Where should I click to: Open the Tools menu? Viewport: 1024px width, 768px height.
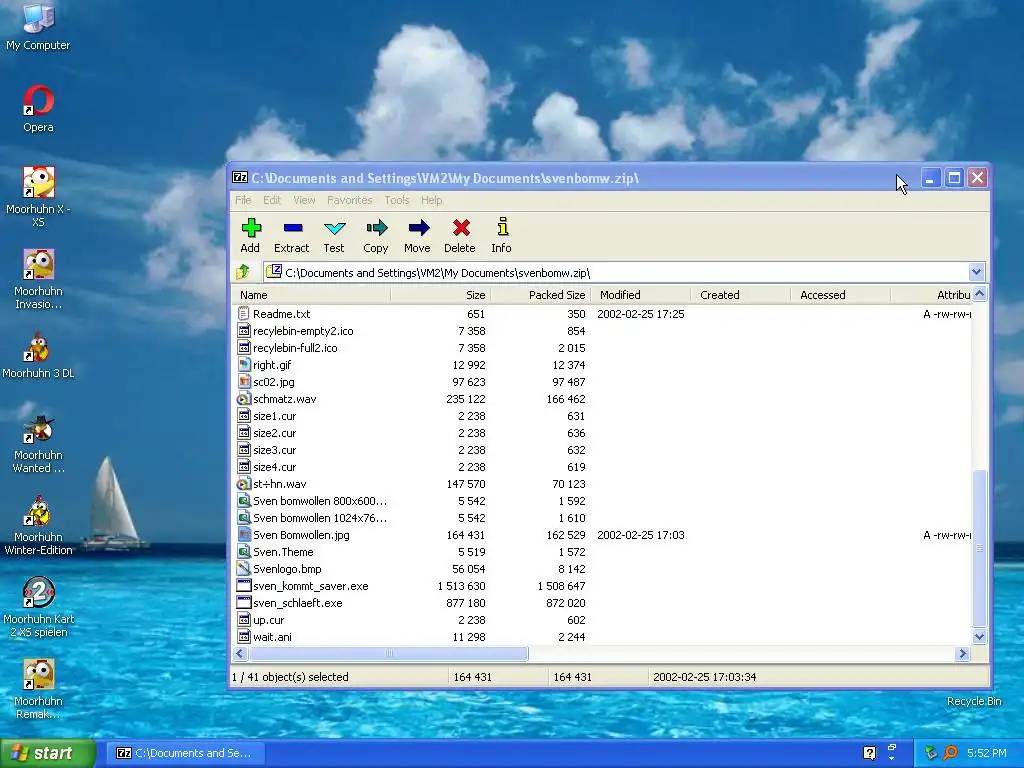396,200
